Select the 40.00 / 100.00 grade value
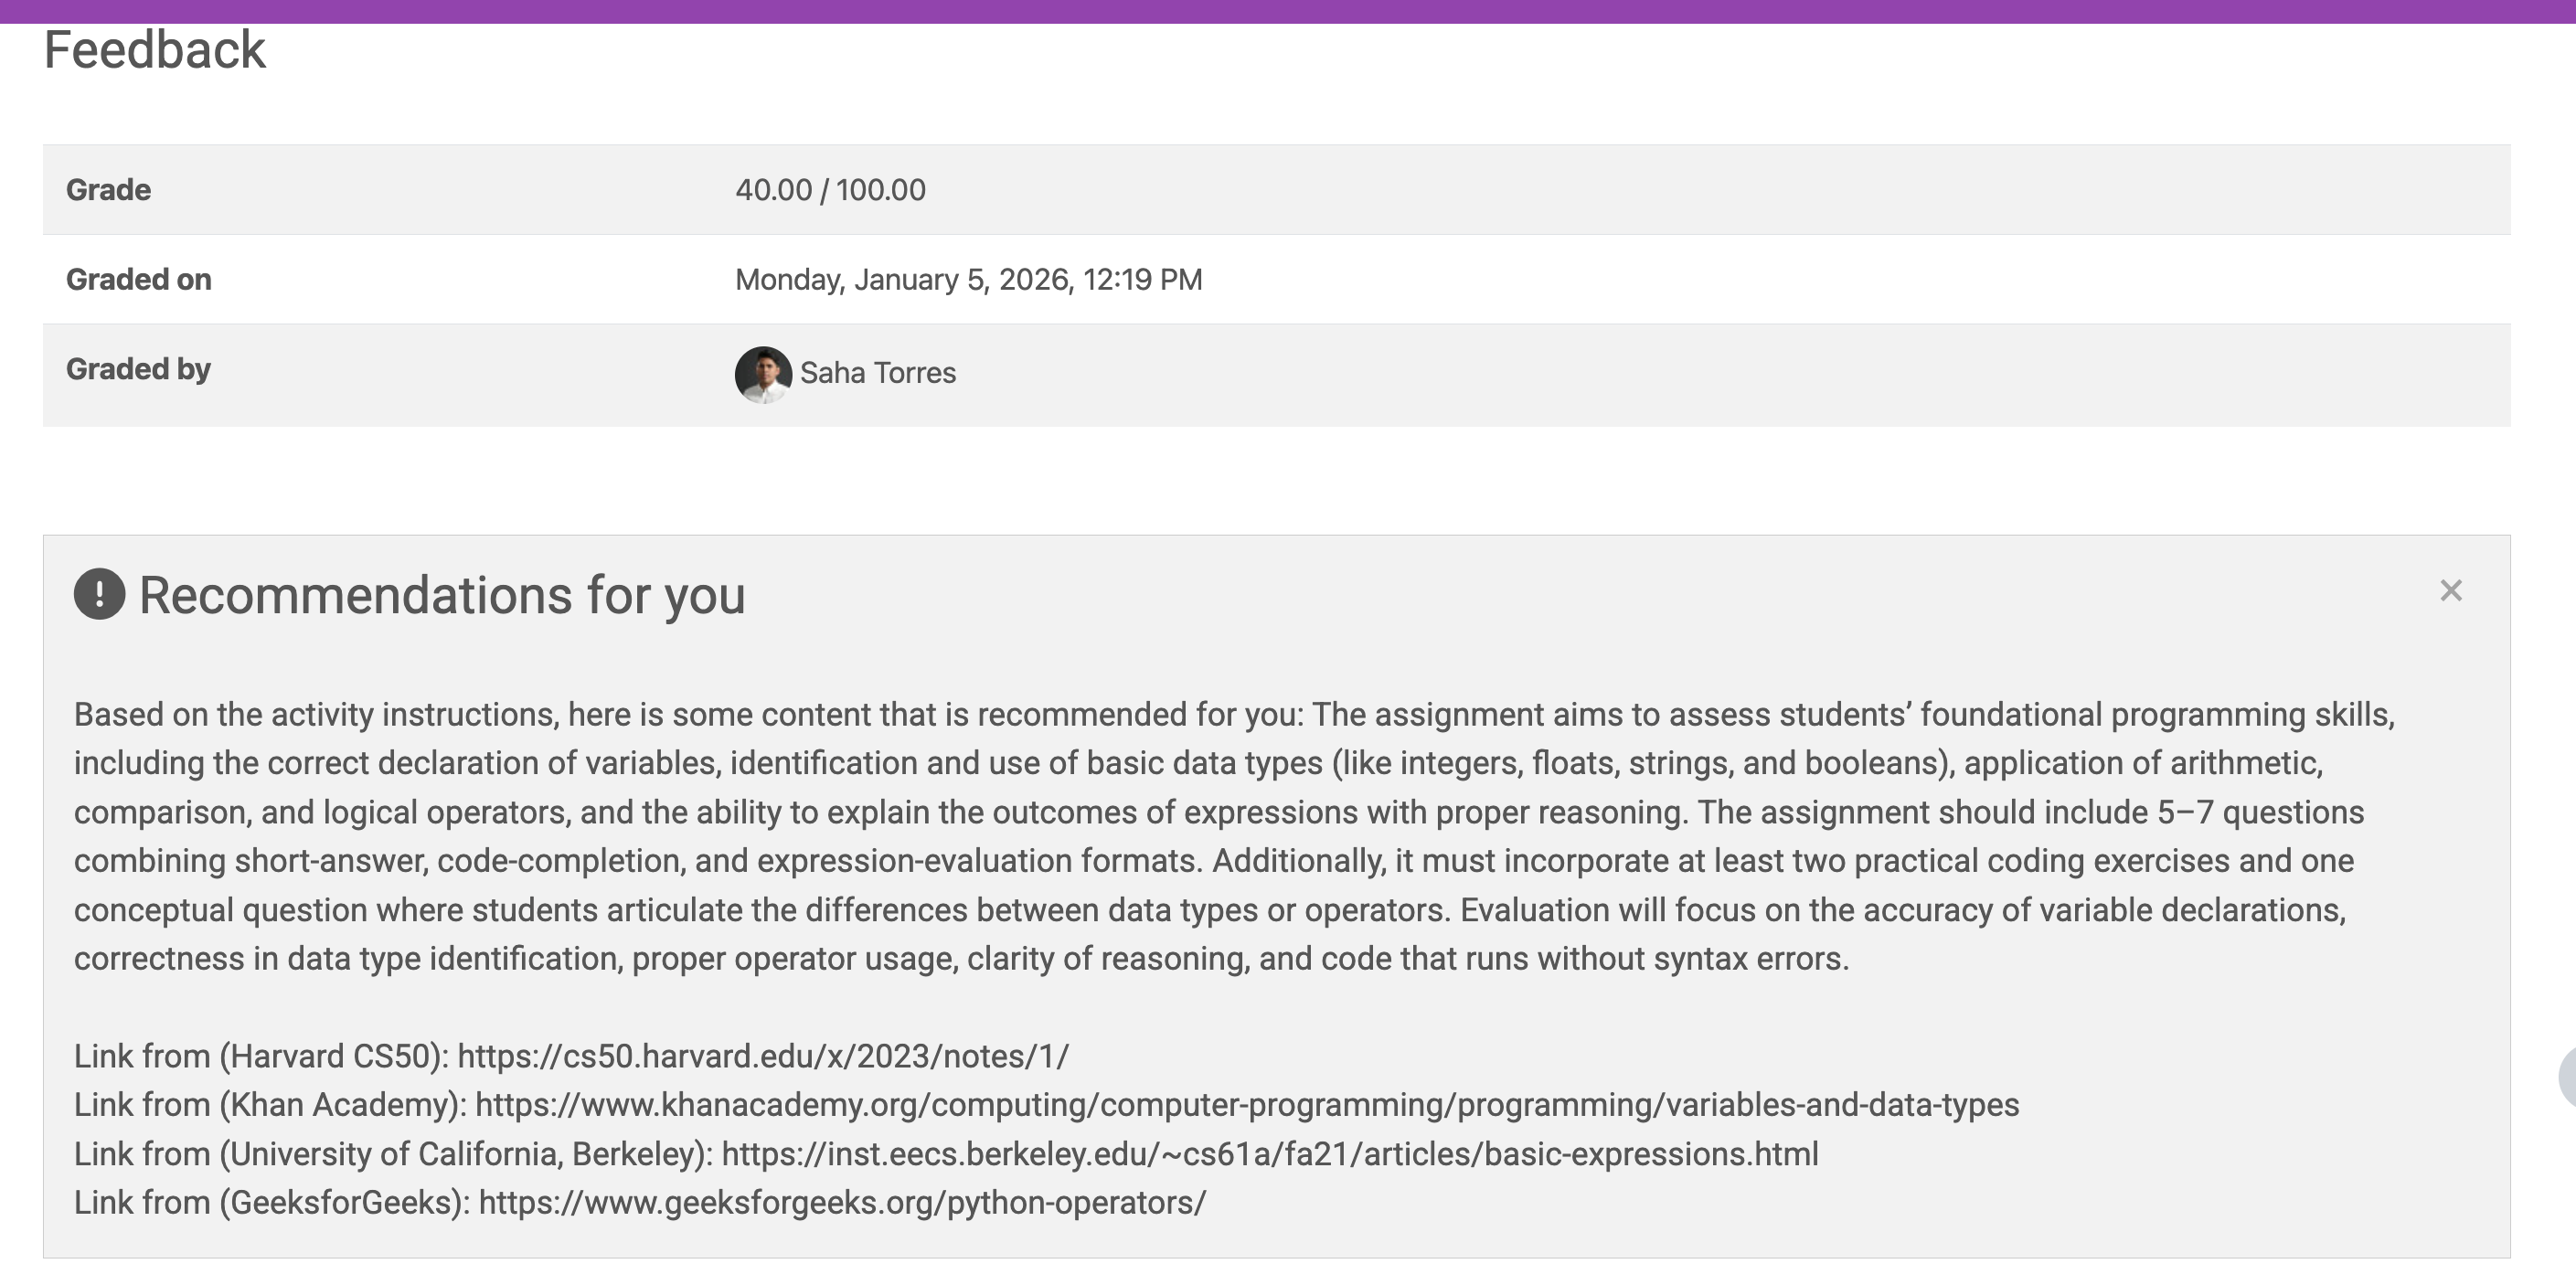 [x=830, y=190]
